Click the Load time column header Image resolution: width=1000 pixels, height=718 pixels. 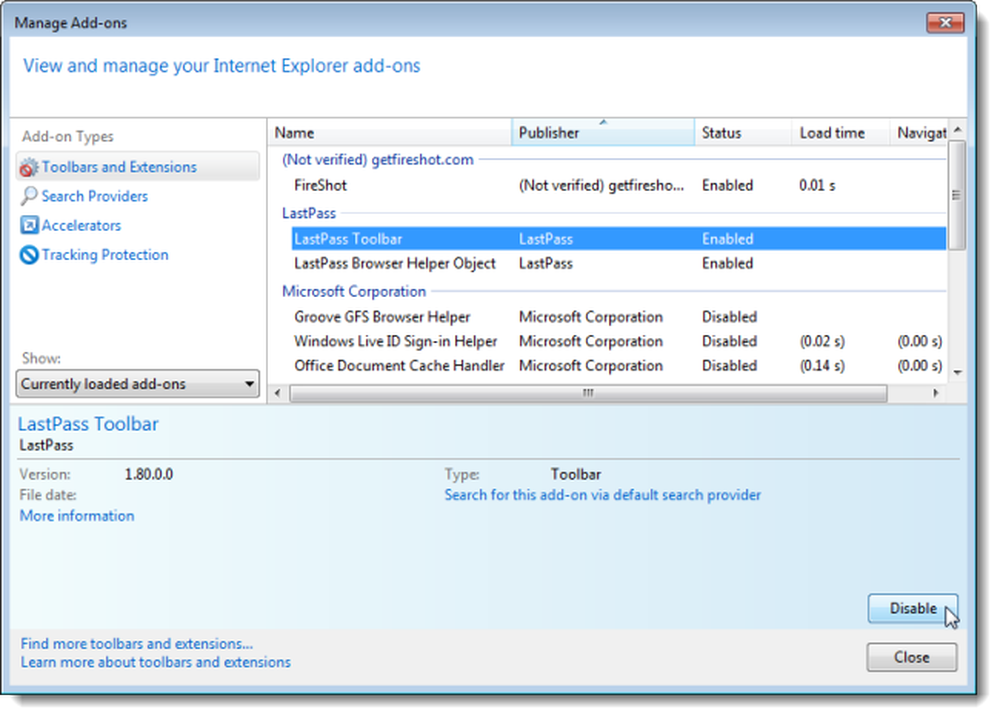click(x=841, y=133)
